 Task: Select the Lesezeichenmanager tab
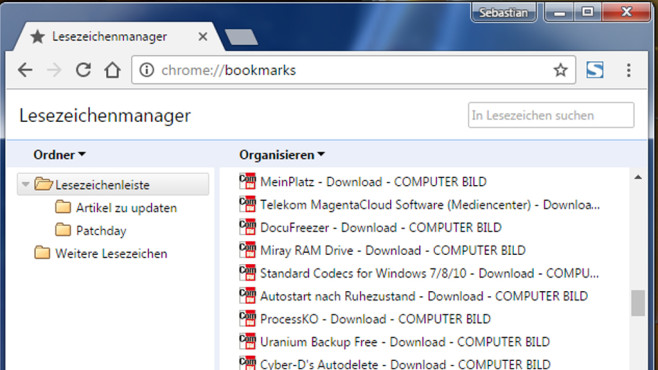point(120,36)
